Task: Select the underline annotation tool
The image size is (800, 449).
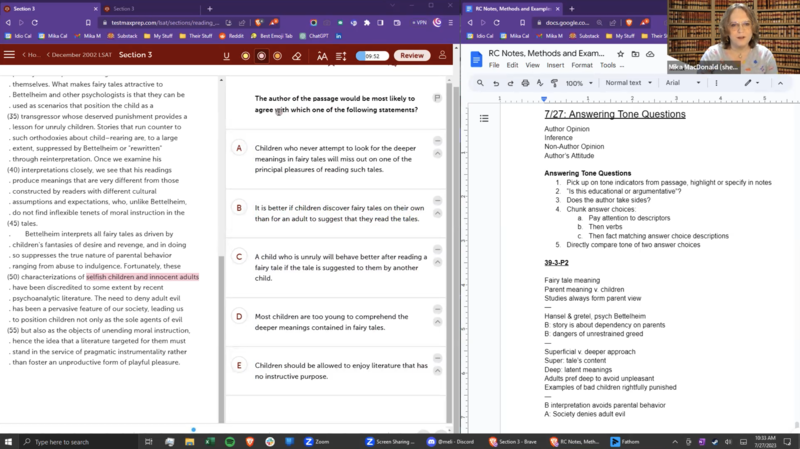Action: pos(228,56)
